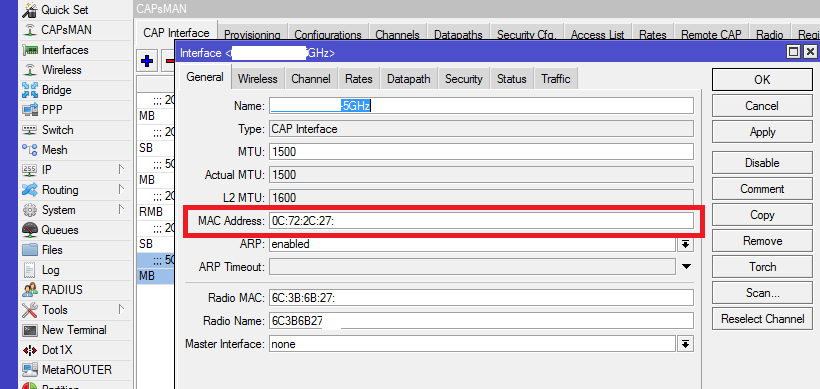Click the Radio Name field

coord(481,321)
